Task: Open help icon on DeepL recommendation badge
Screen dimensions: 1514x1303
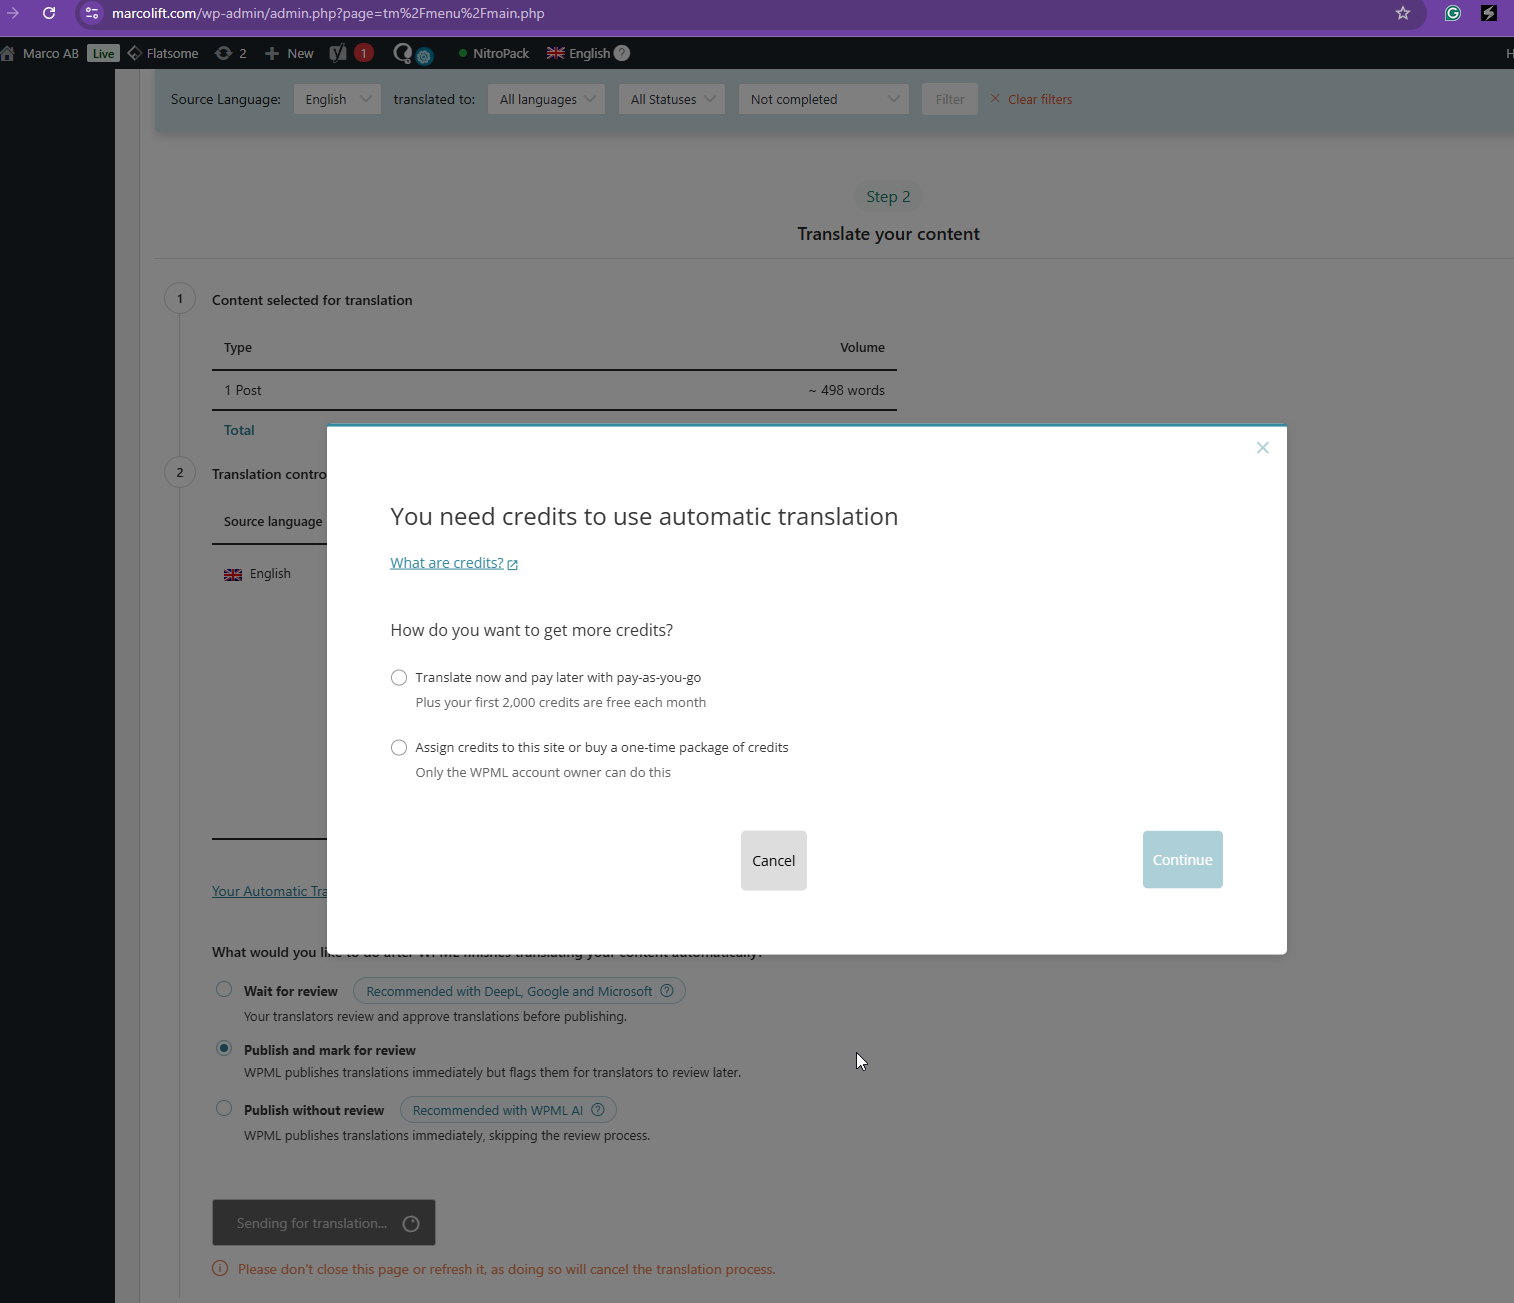Action: [x=667, y=991]
